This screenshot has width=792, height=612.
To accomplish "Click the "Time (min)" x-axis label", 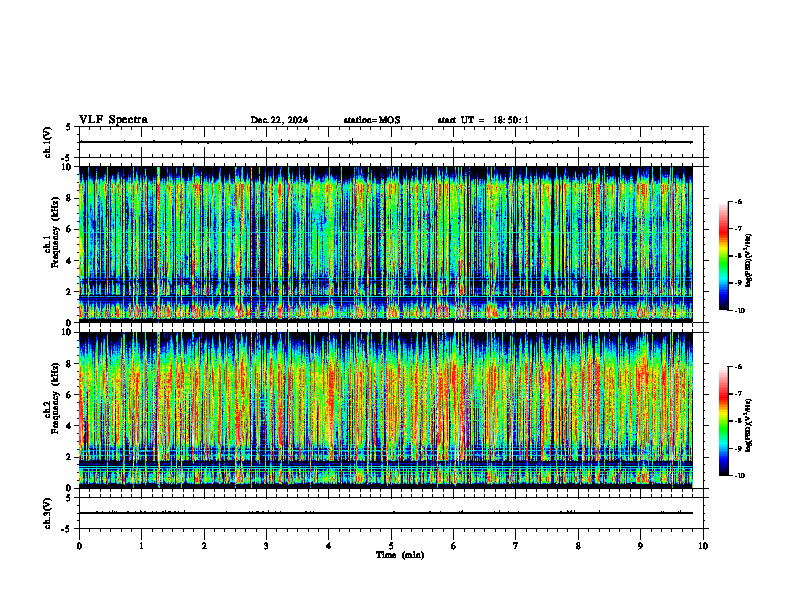I will 400,555.
